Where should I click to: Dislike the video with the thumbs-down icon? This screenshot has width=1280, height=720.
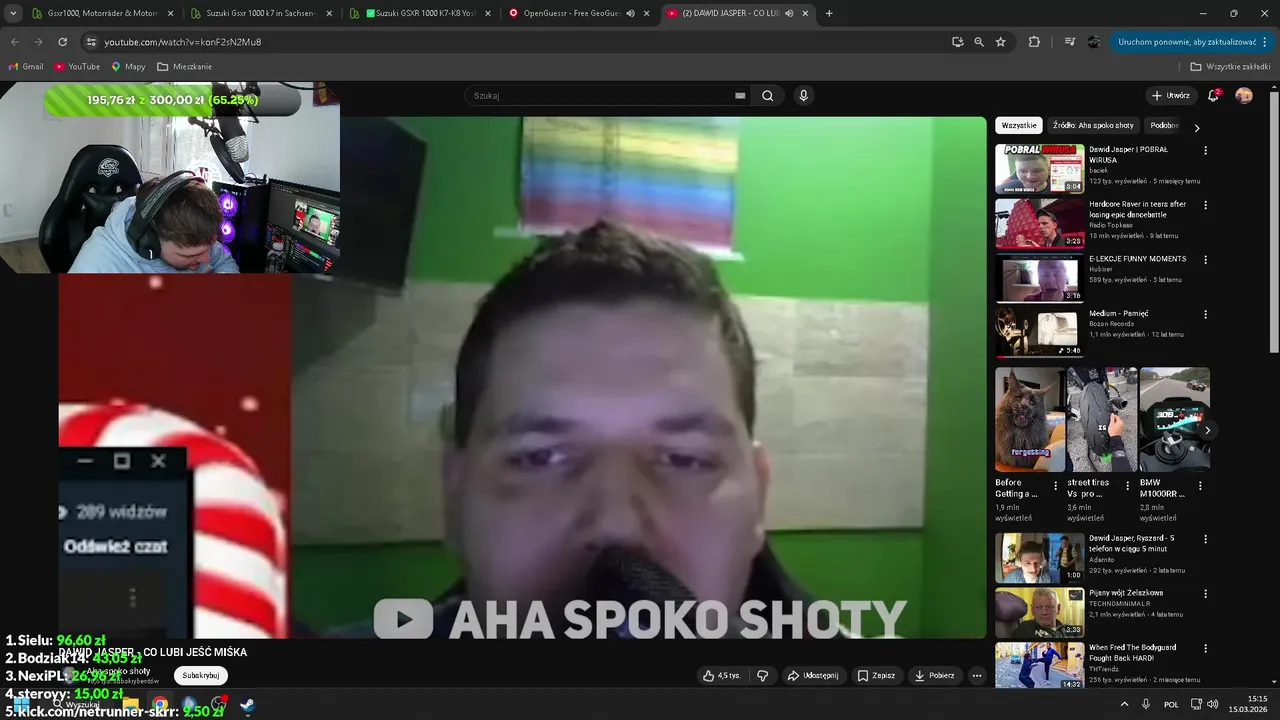tap(763, 676)
